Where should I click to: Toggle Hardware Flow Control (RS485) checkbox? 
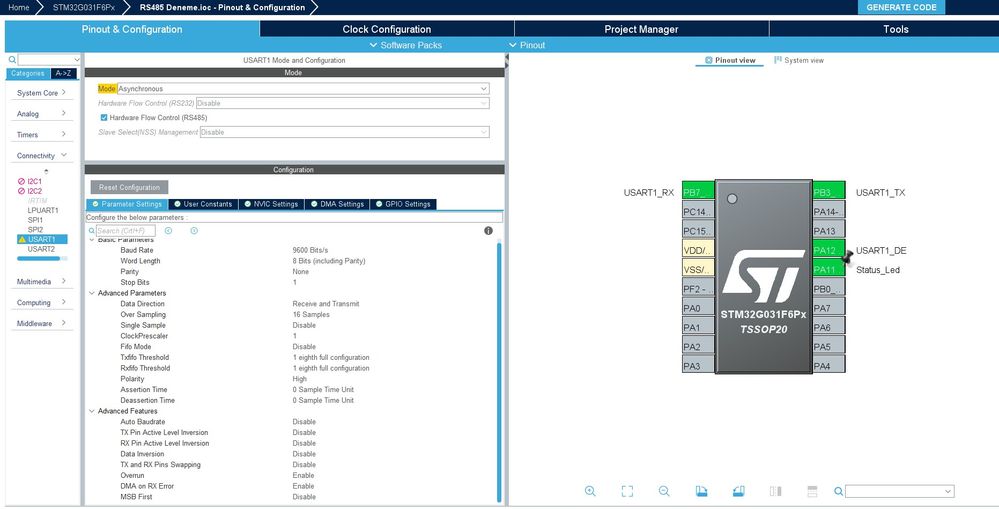pyautogui.click(x=104, y=118)
